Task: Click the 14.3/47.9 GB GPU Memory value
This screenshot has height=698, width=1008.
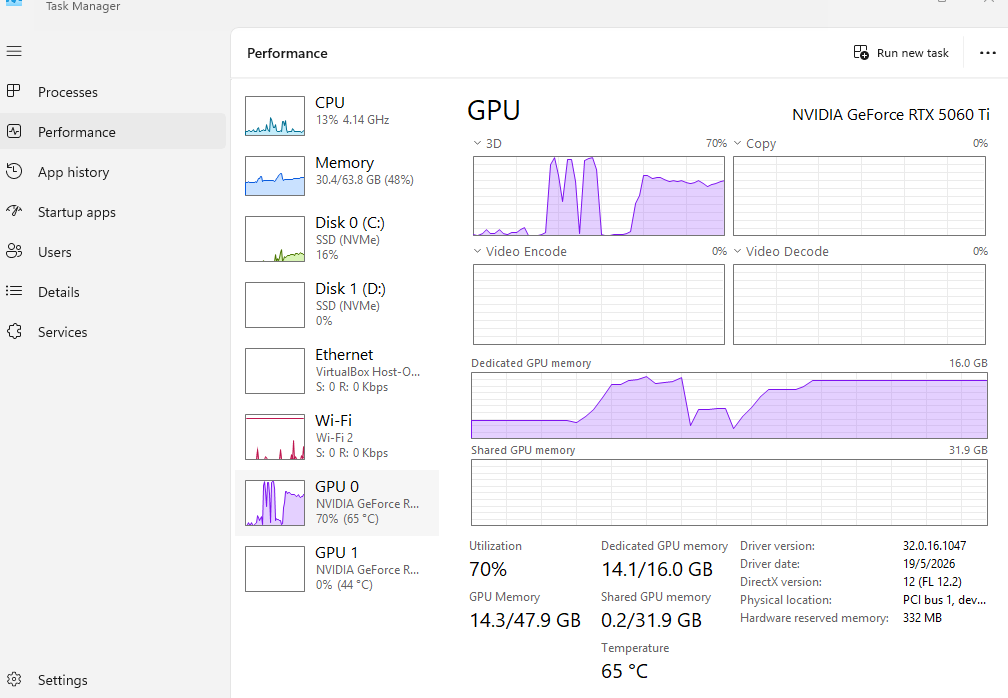Action: click(x=525, y=620)
